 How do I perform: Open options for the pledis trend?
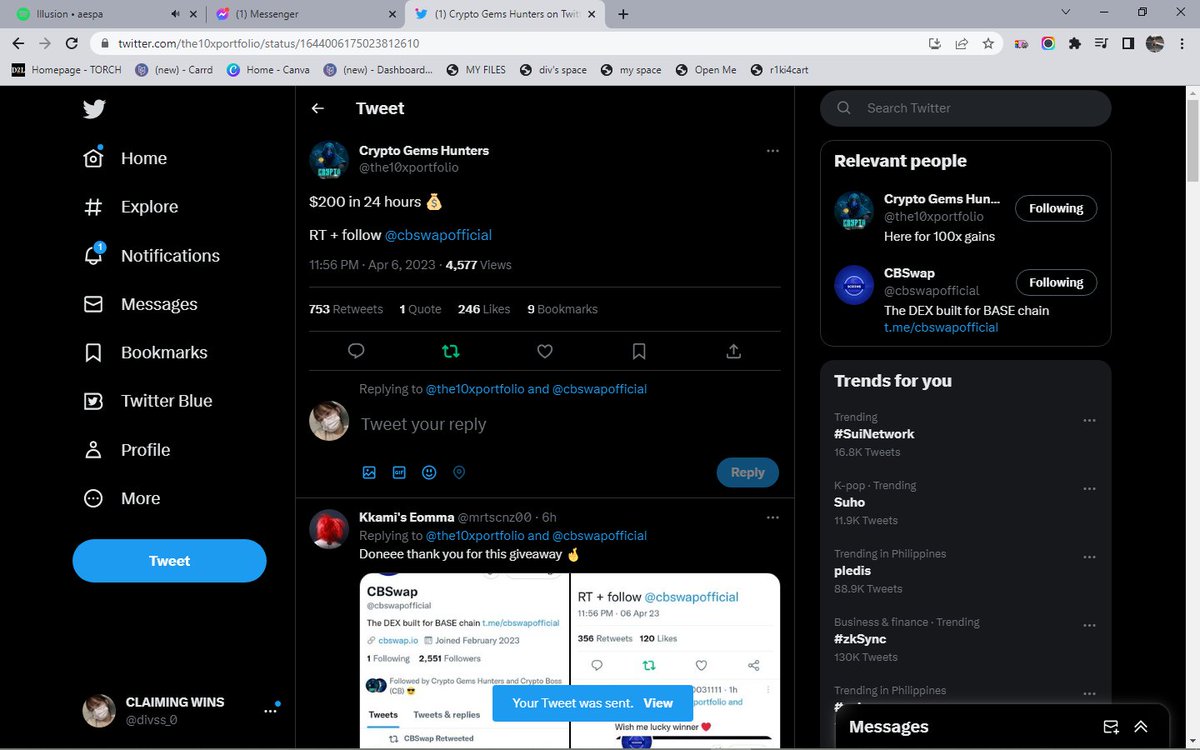[x=1089, y=557]
